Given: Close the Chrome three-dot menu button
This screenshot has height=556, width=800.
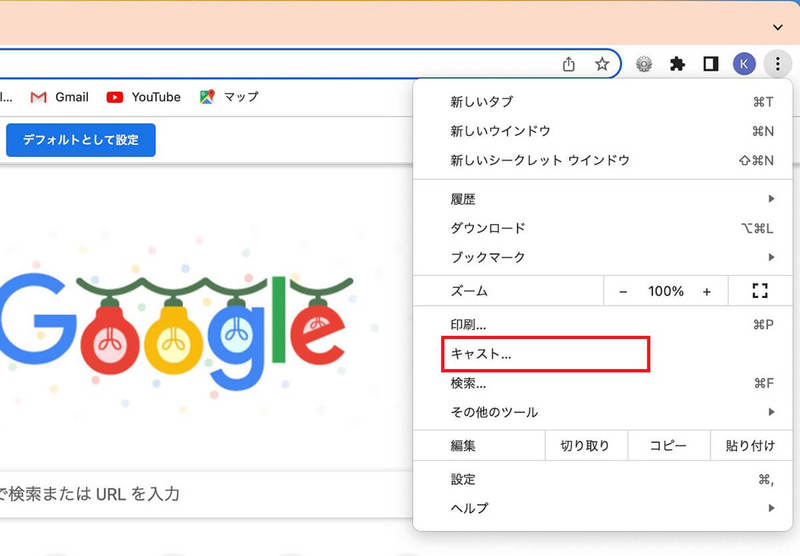Looking at the screenshot, I should (x=778, y=64).
